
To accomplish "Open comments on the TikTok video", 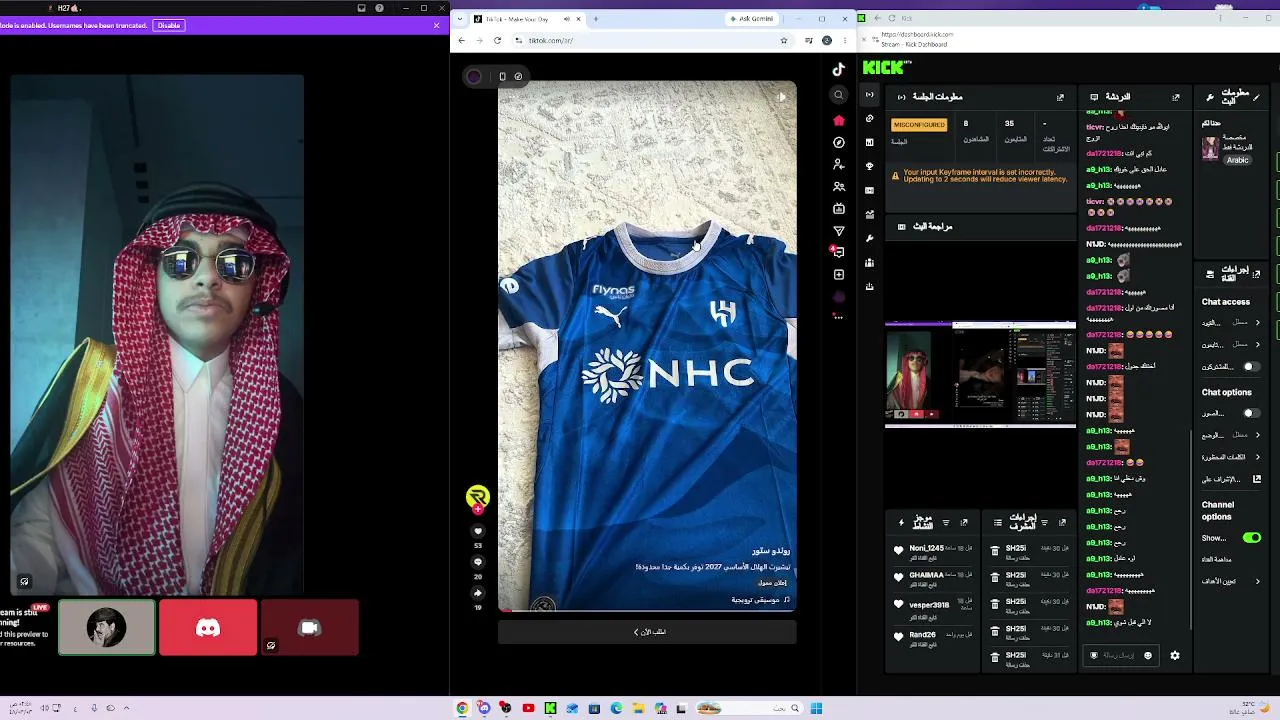I will [x=478, y=562].
